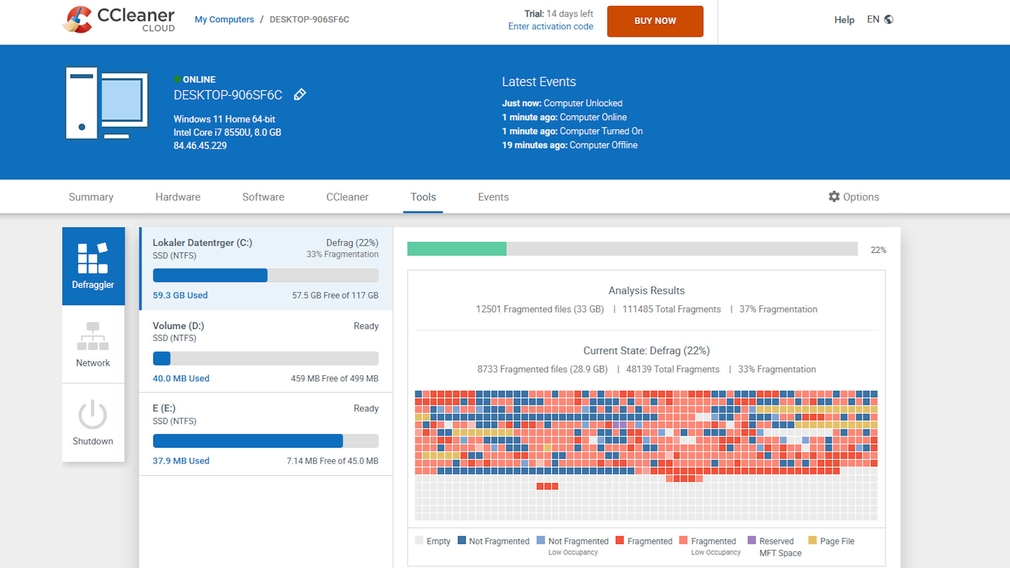Click the pencil icon to rename computer
The width and height of the screenshot is (1010, 568).
pyautogui.click(x=300, y=95)
